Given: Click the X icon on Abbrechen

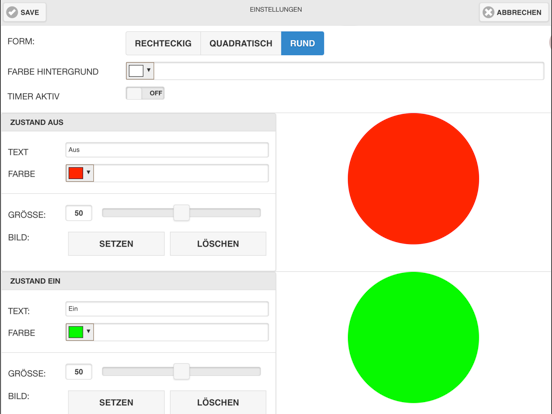Looking at the screenshot, I should (x=488, y=12).
